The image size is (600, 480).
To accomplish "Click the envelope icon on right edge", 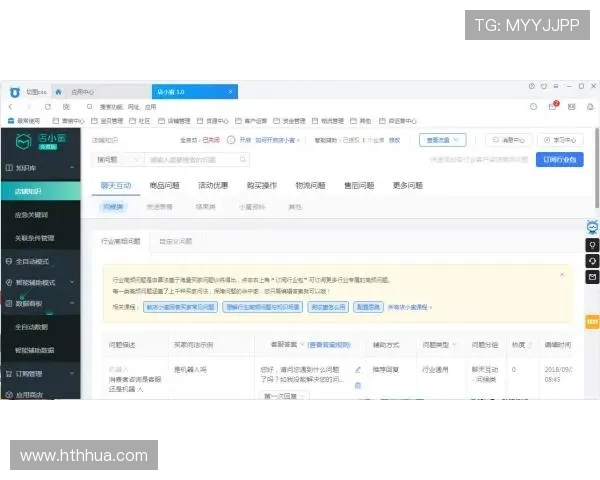I will pyautogui.click(x=592, y=277).
